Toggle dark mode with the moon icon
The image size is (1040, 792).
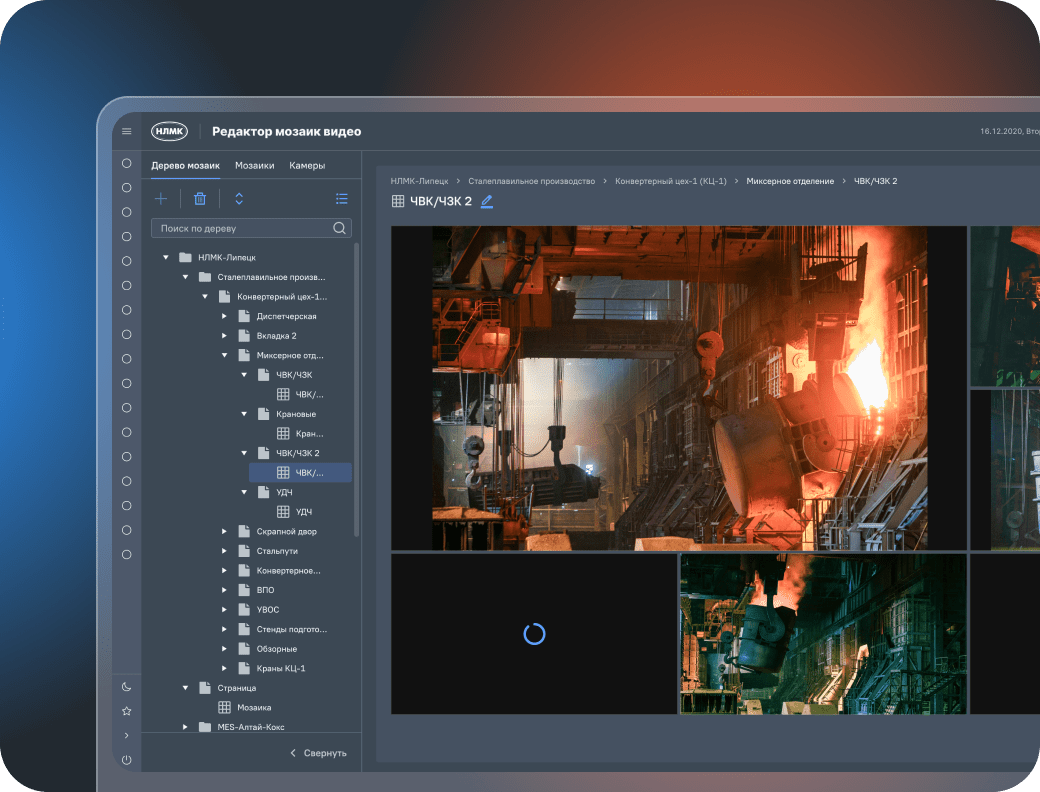click(126, 686)
